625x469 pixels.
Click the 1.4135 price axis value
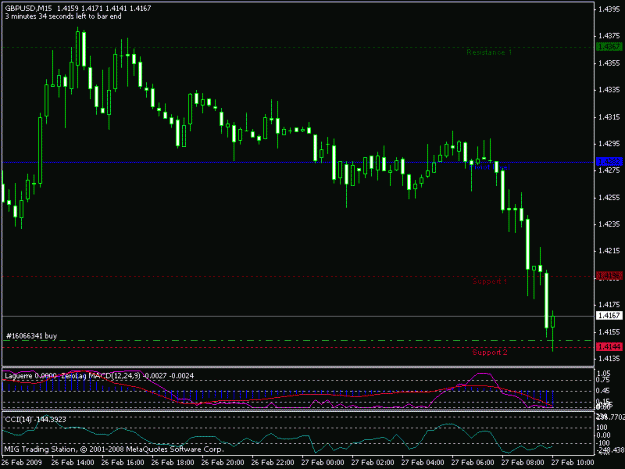coord(609,358)
